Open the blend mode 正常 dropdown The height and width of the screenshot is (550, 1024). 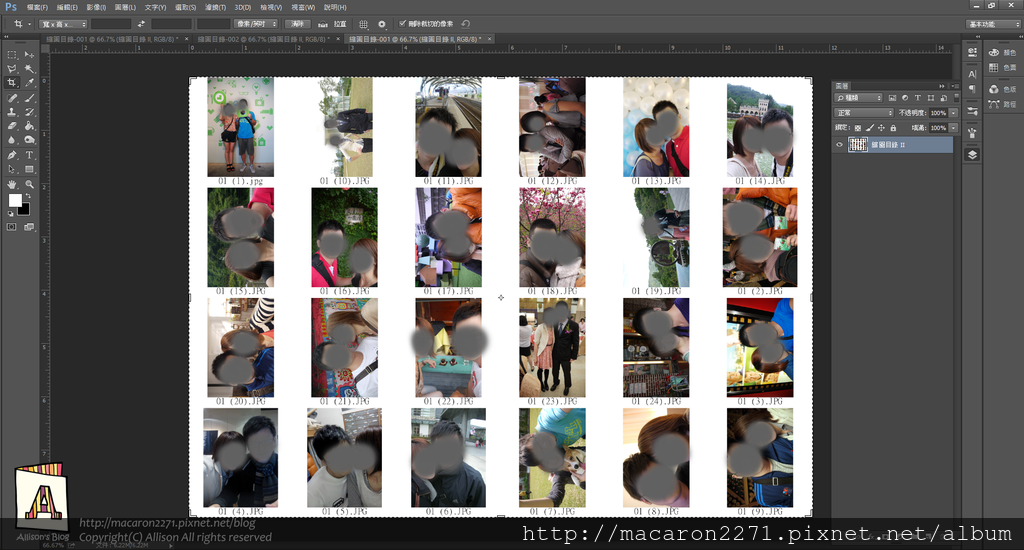point(863,113)
